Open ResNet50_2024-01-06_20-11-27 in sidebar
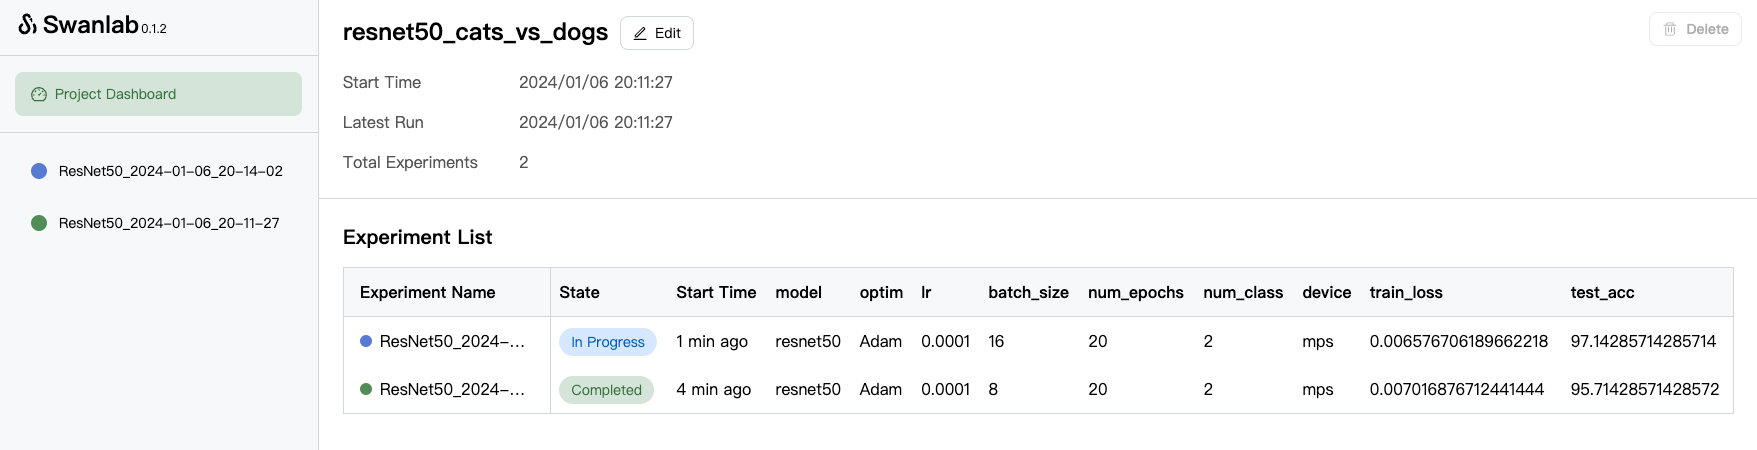The width and height of the screenshot is (1757, 450). [169, 223]
